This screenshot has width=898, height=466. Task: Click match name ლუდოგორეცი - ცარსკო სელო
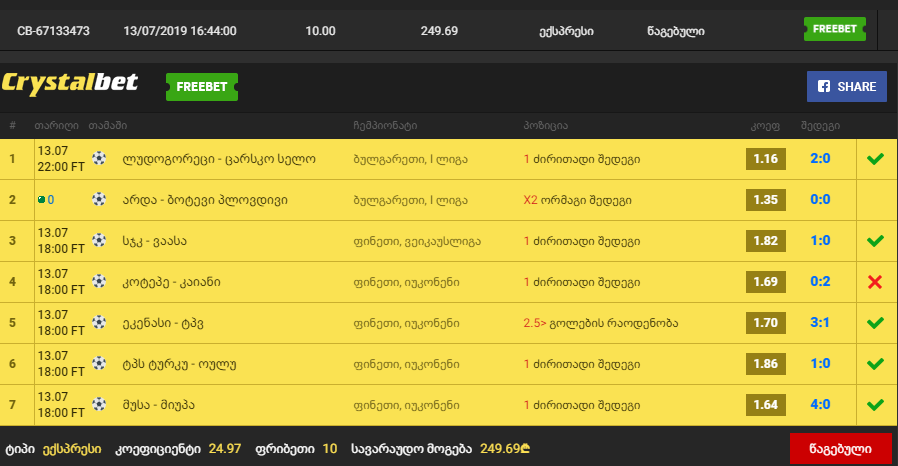pos(219,159)
